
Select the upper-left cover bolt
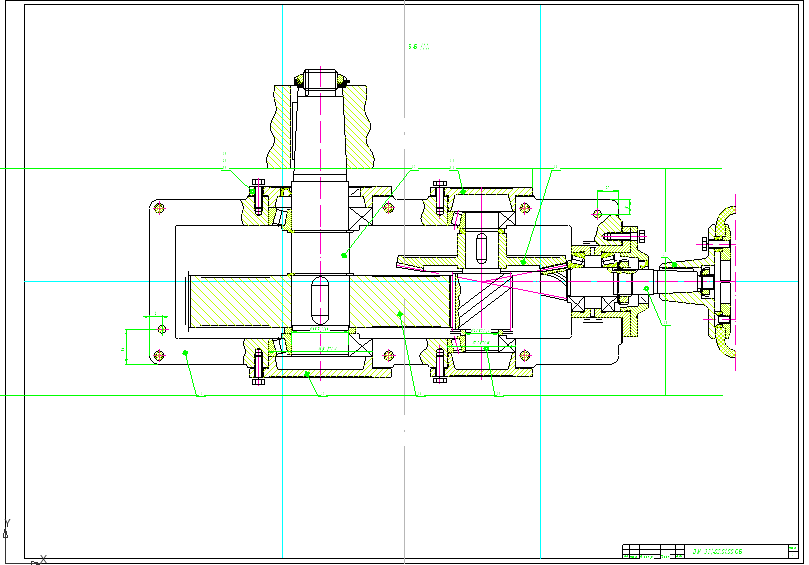click(x=257, y=196)
